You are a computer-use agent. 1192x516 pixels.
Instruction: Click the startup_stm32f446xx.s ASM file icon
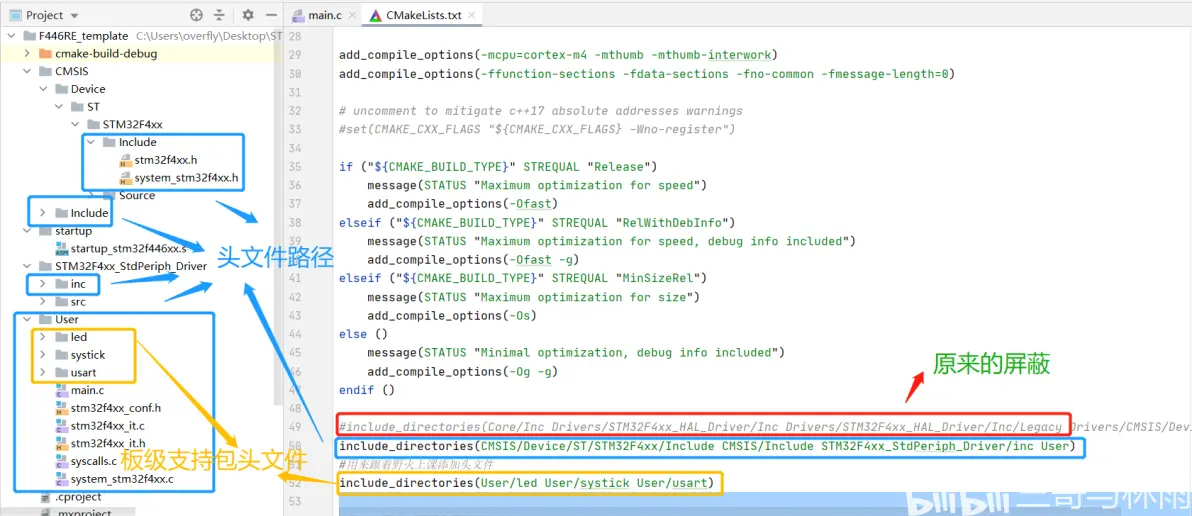coord(62,249)
